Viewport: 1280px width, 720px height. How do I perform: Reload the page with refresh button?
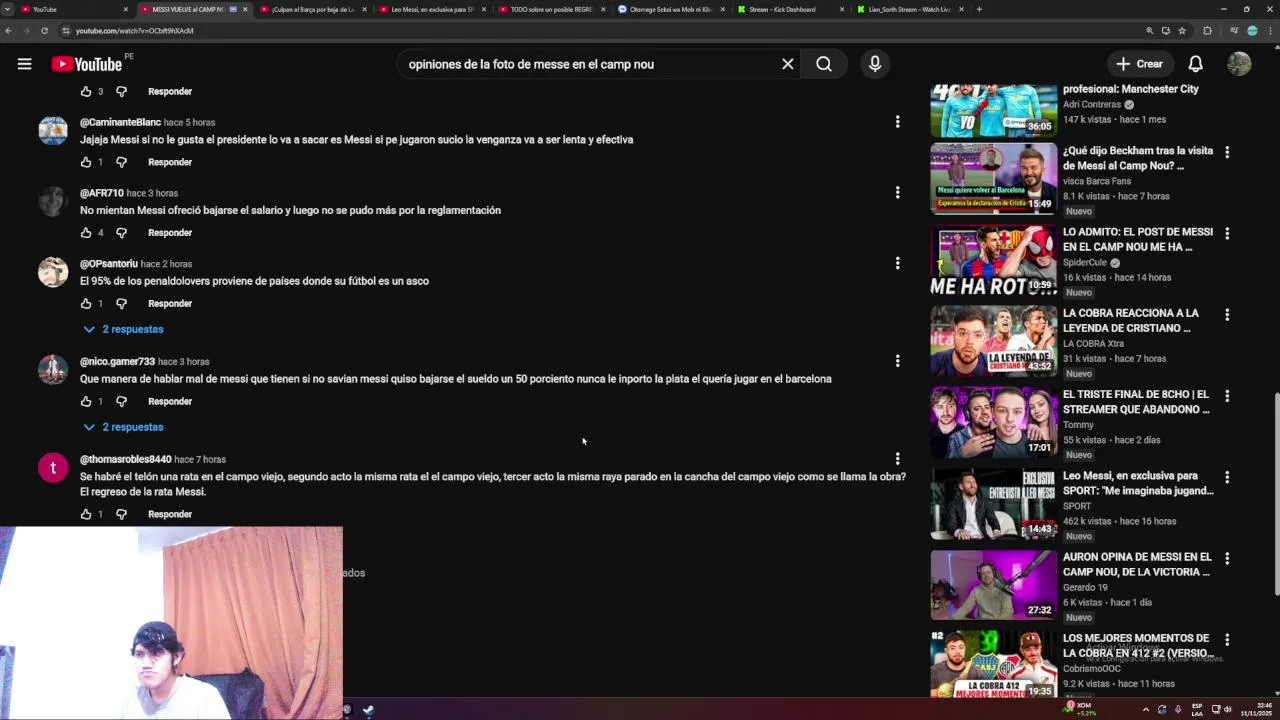coord(44,31)
